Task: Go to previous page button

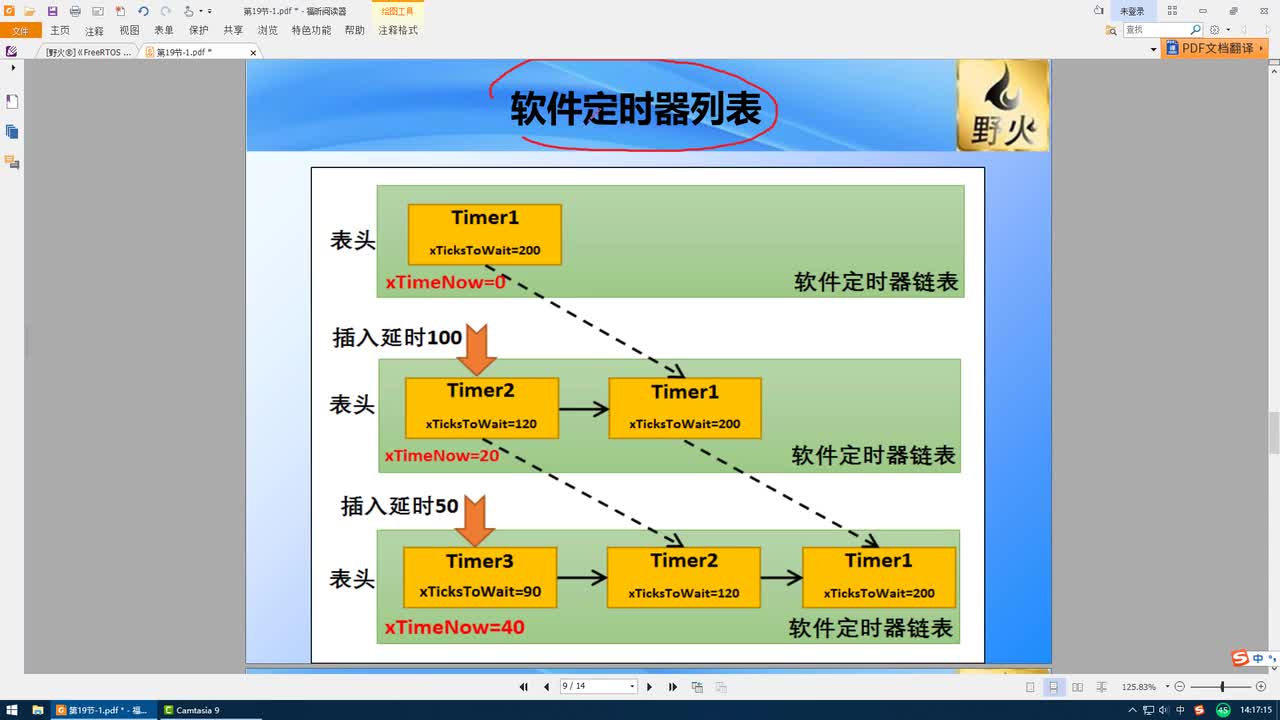Action: tap(546, 687)
